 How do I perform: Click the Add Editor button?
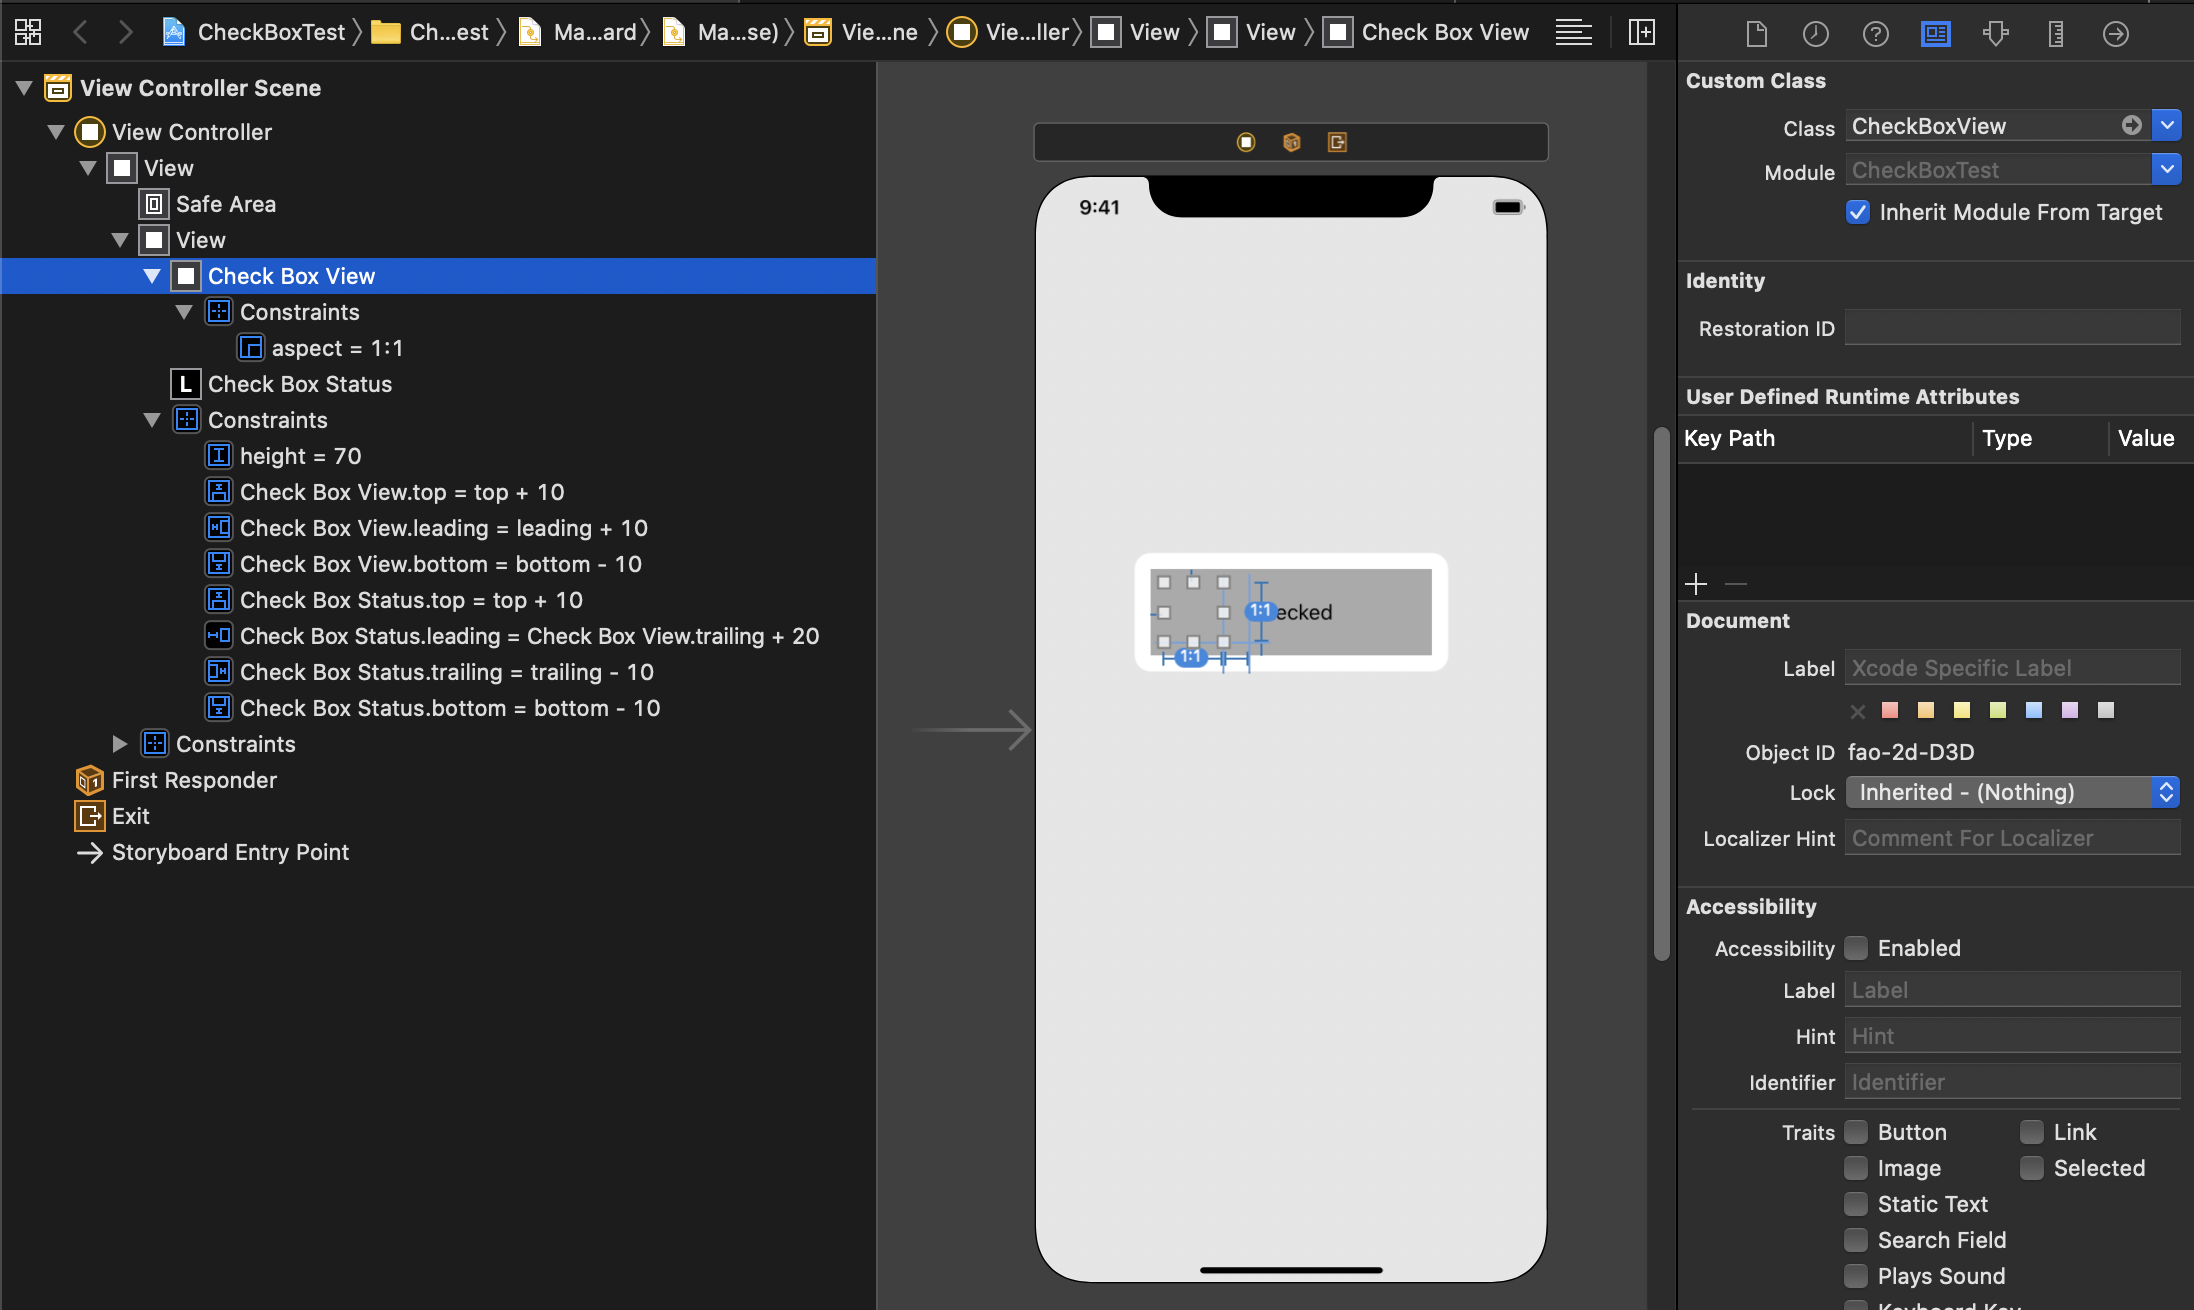pos(1642,32)
